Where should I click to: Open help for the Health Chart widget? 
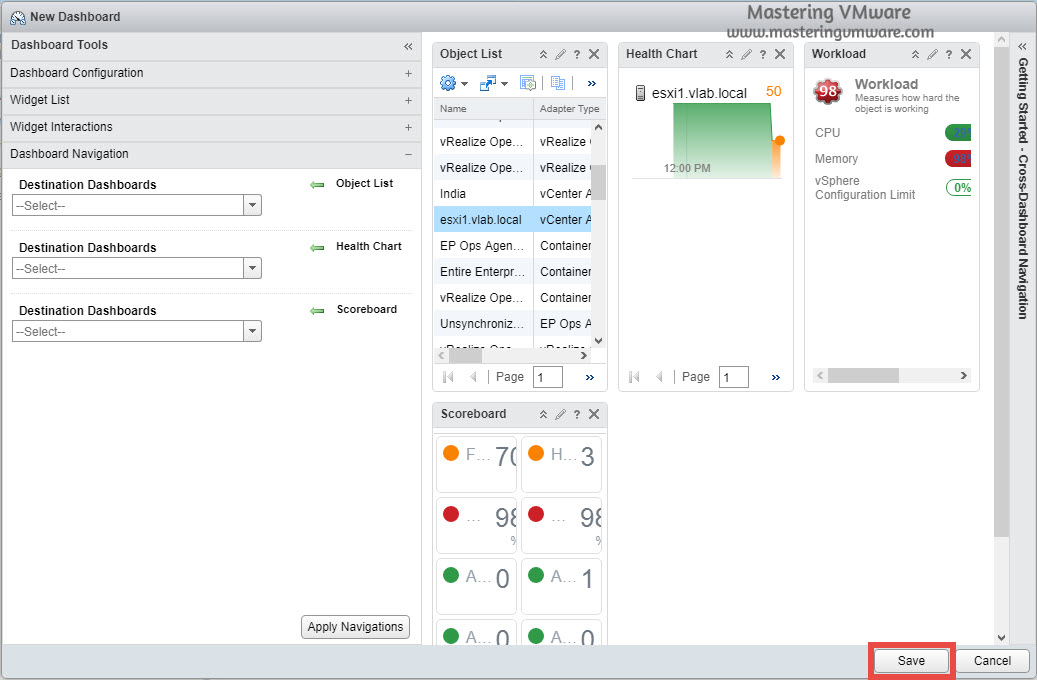click(x=763, y=54)
